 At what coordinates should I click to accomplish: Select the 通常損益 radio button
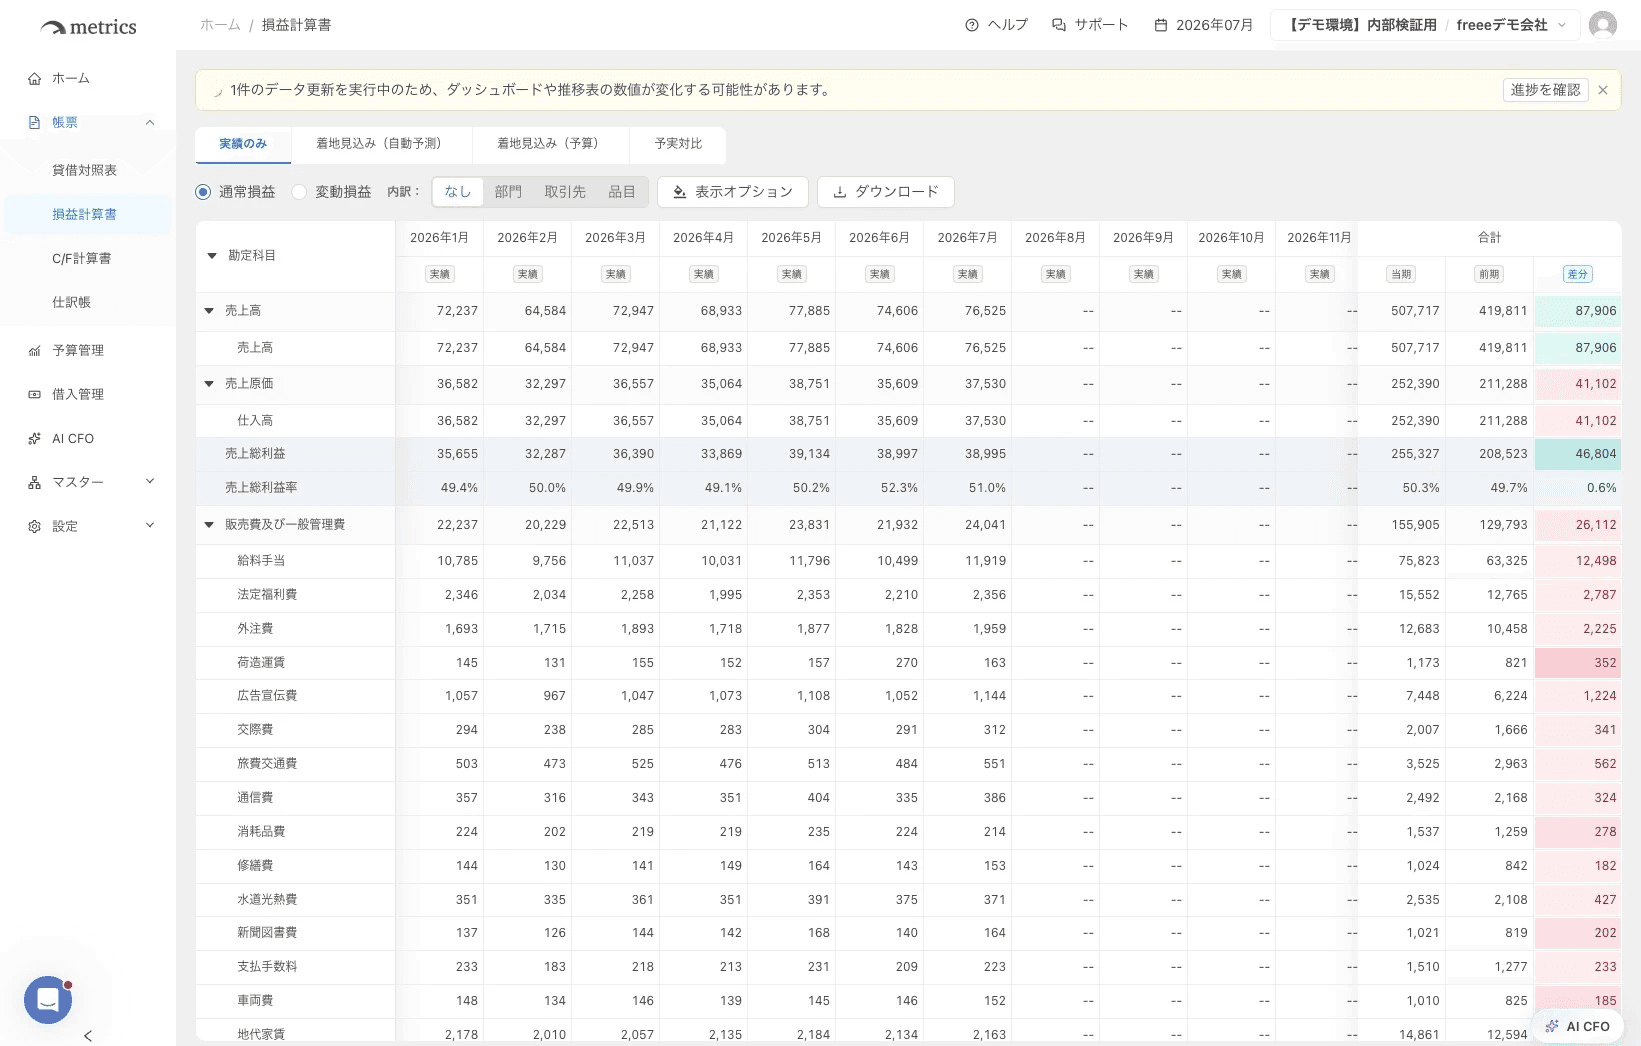point(203,192)
